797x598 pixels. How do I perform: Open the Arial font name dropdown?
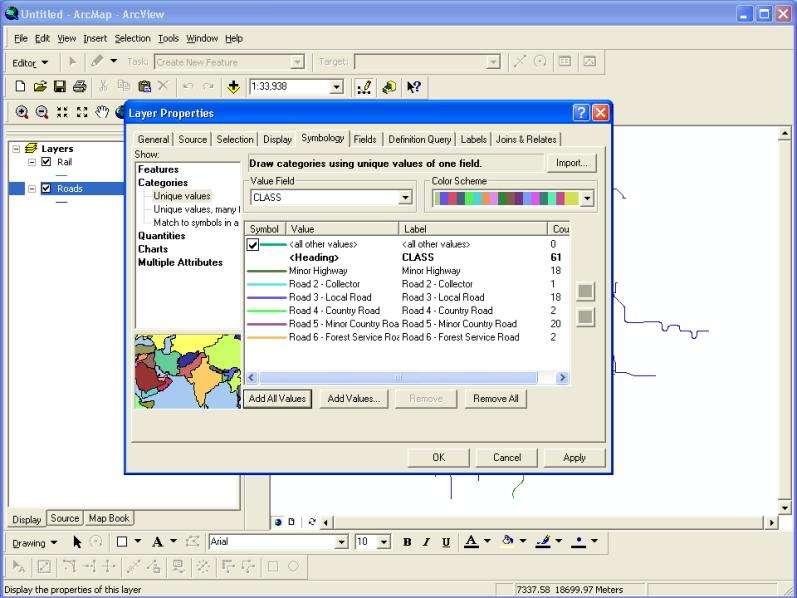click(x=342, y=542)
